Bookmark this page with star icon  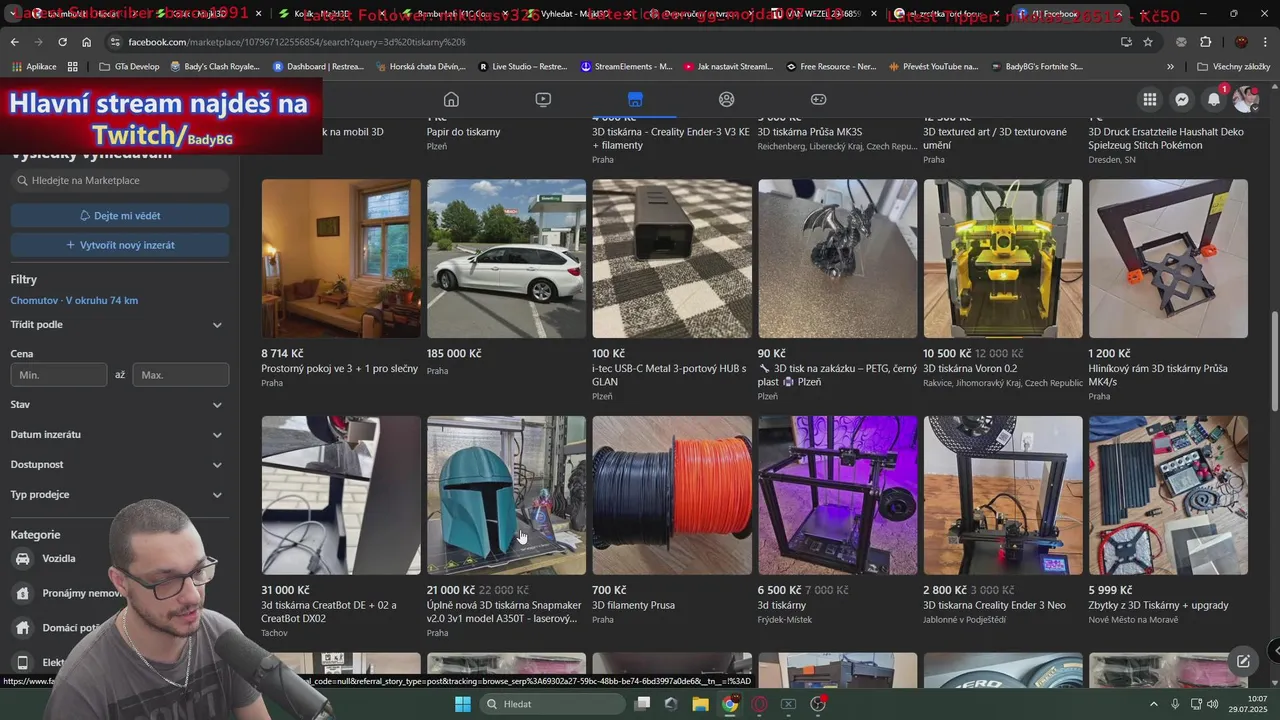click(1148, 42)
